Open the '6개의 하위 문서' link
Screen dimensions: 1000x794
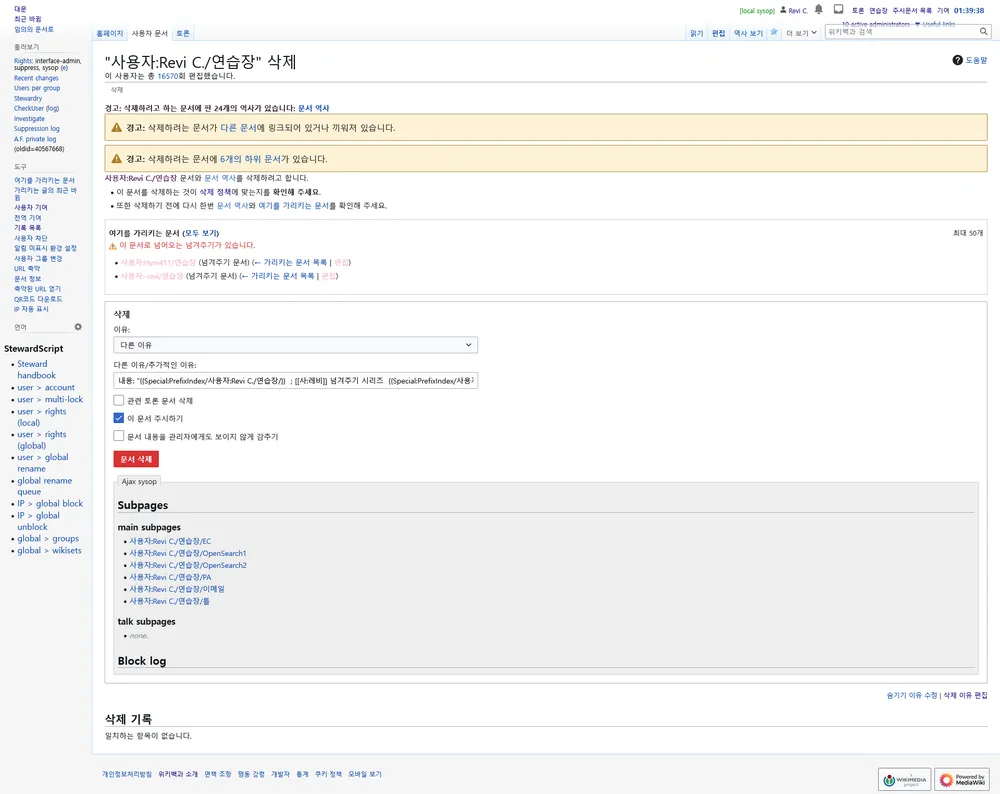pos(251,159)
